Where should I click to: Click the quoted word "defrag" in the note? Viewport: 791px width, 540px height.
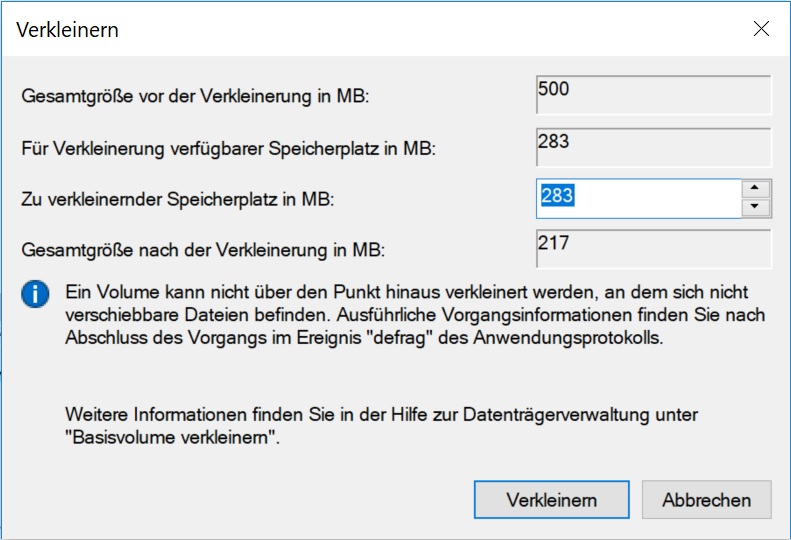coord(390,338)
